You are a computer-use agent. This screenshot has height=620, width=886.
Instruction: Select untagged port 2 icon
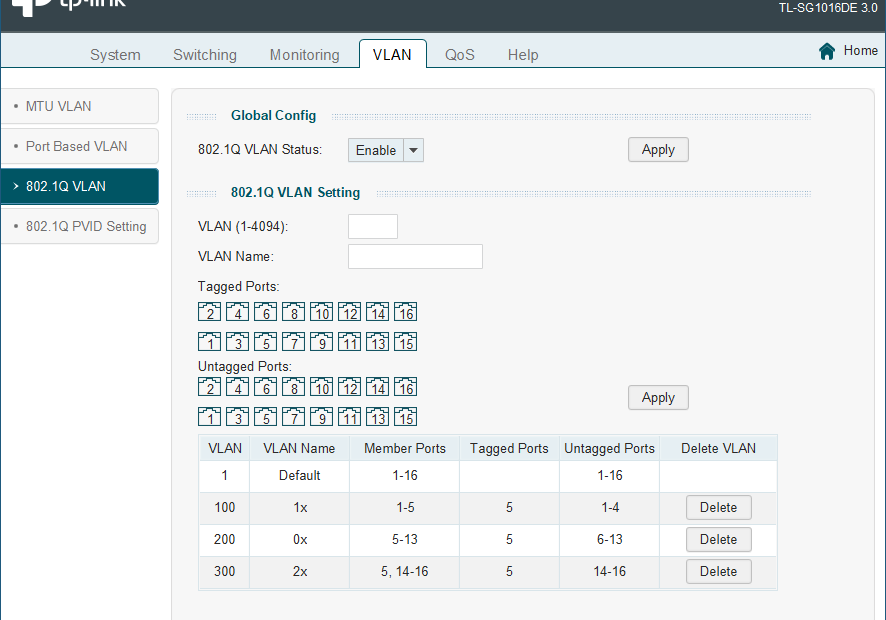point(210,387)
